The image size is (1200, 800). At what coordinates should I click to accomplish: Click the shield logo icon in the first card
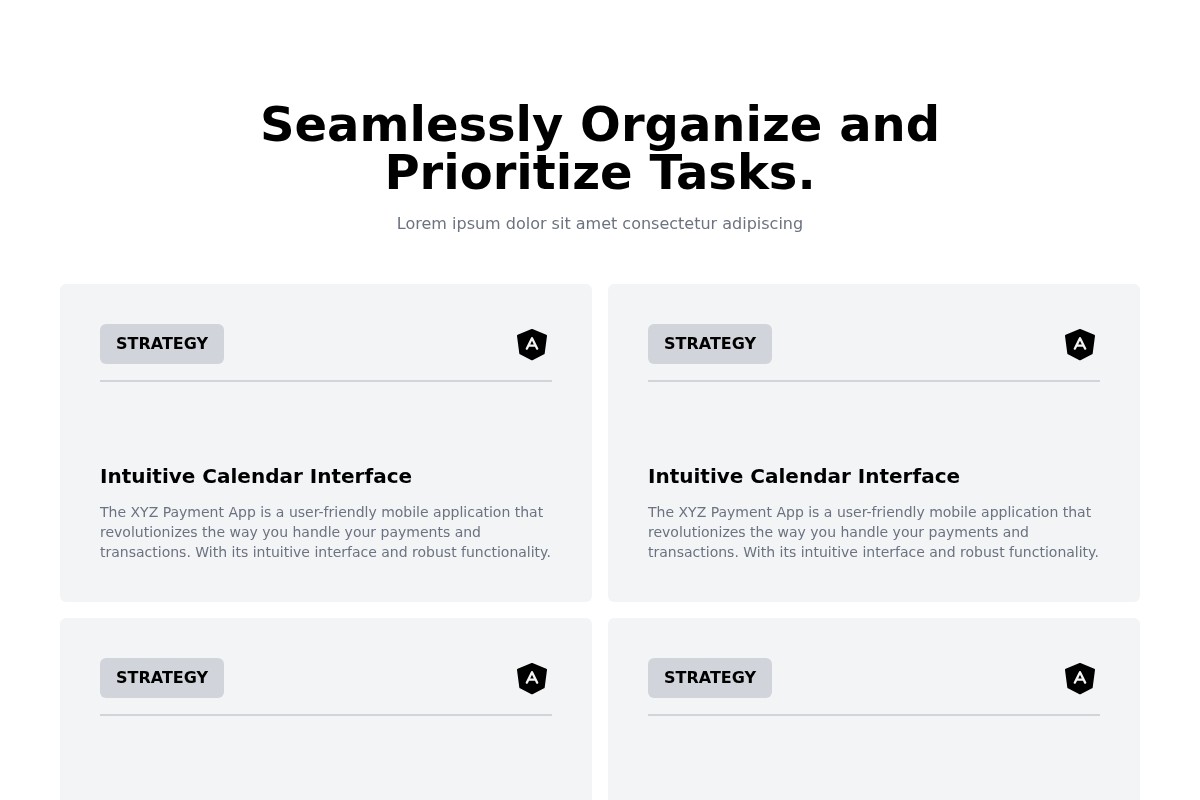[x=532, y=344]
